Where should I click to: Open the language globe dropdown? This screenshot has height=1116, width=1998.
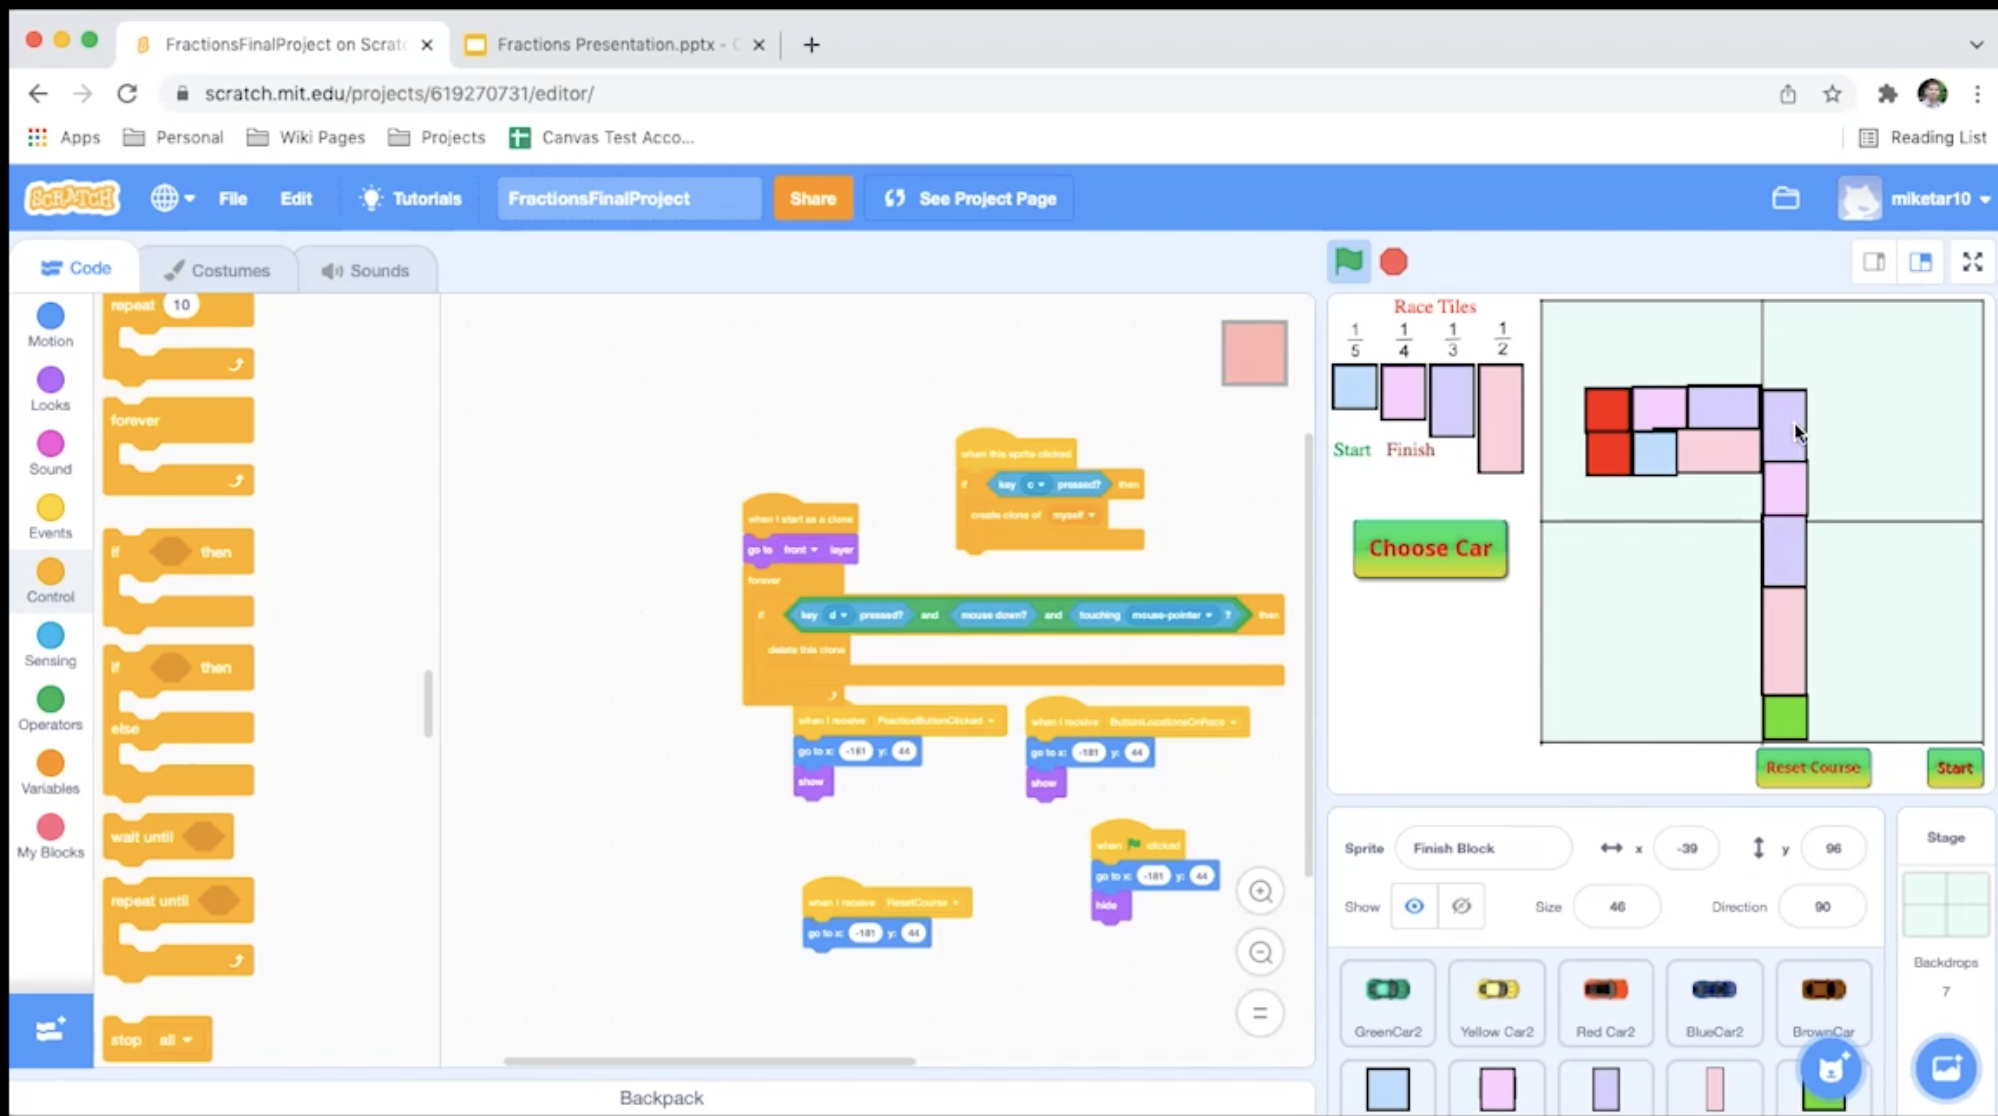(x=172, y=198)
